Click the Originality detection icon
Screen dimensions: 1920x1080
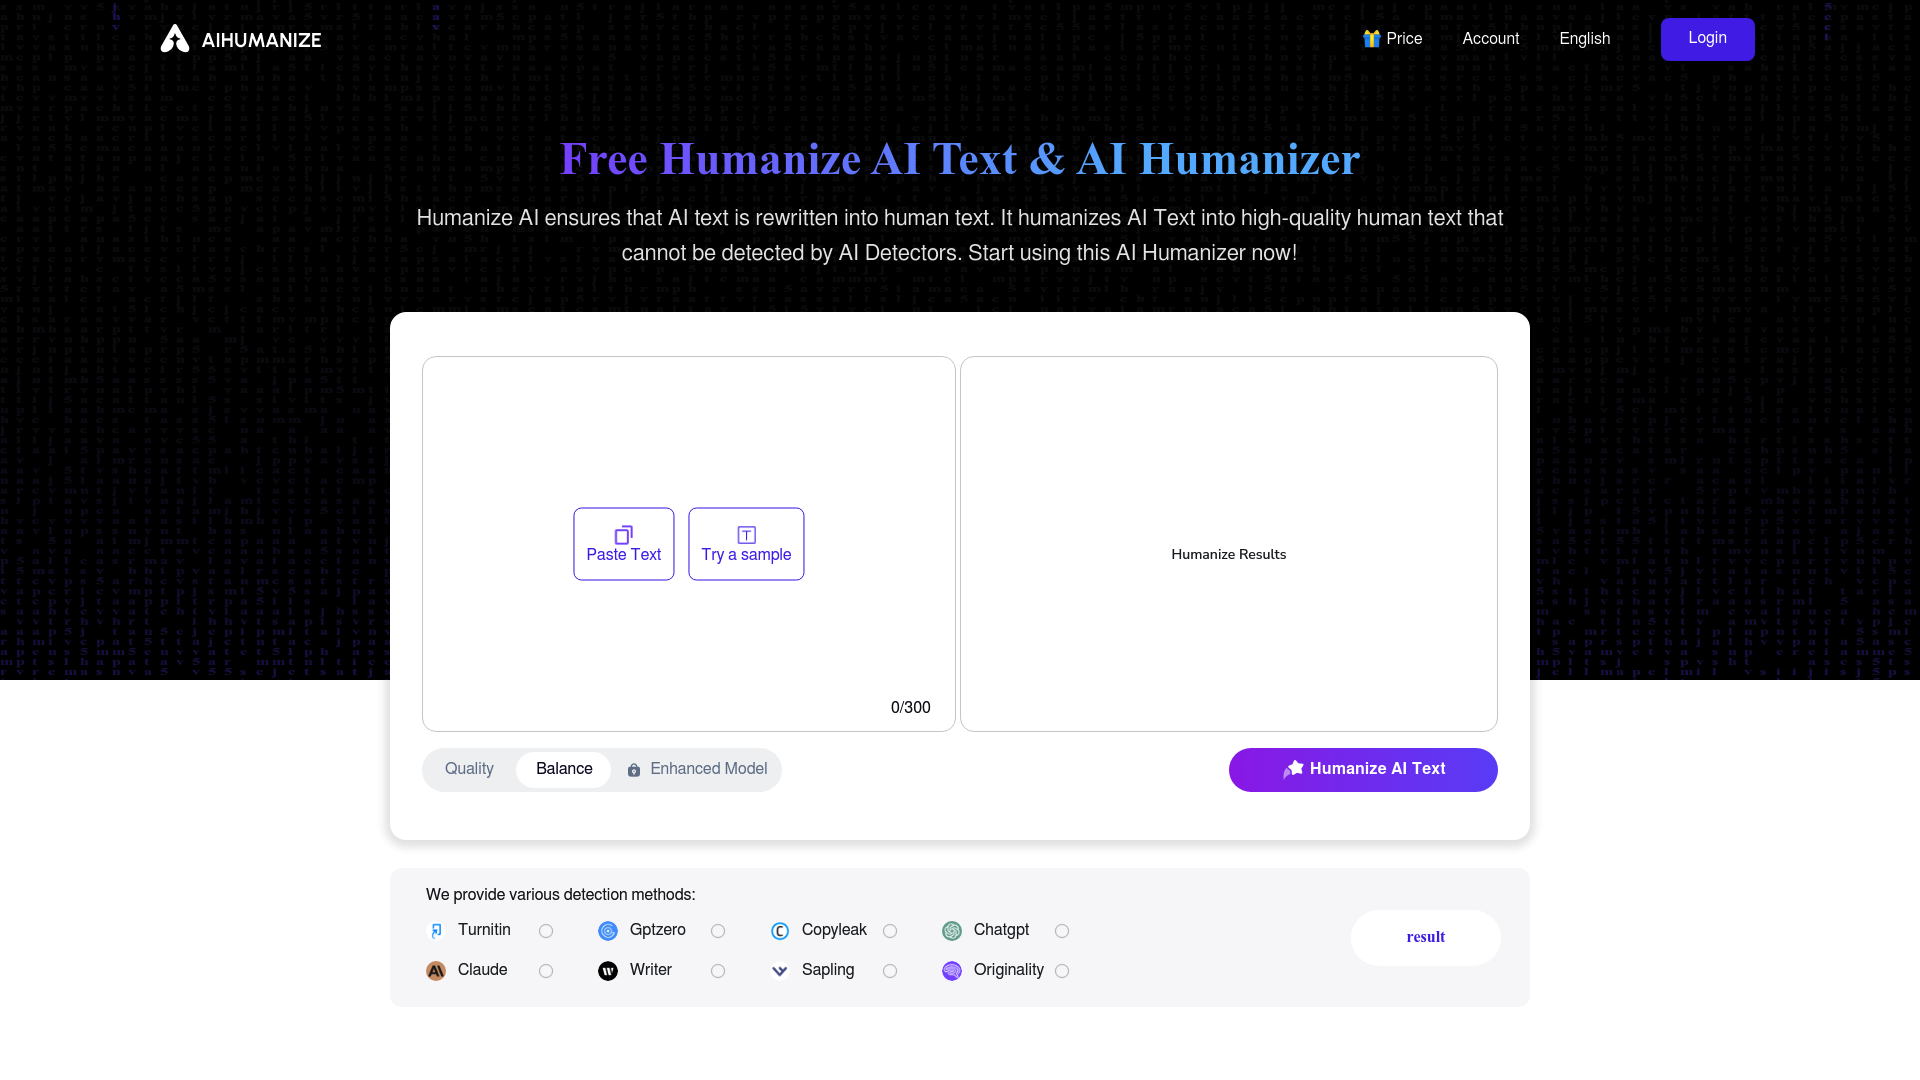click(952, 971)
